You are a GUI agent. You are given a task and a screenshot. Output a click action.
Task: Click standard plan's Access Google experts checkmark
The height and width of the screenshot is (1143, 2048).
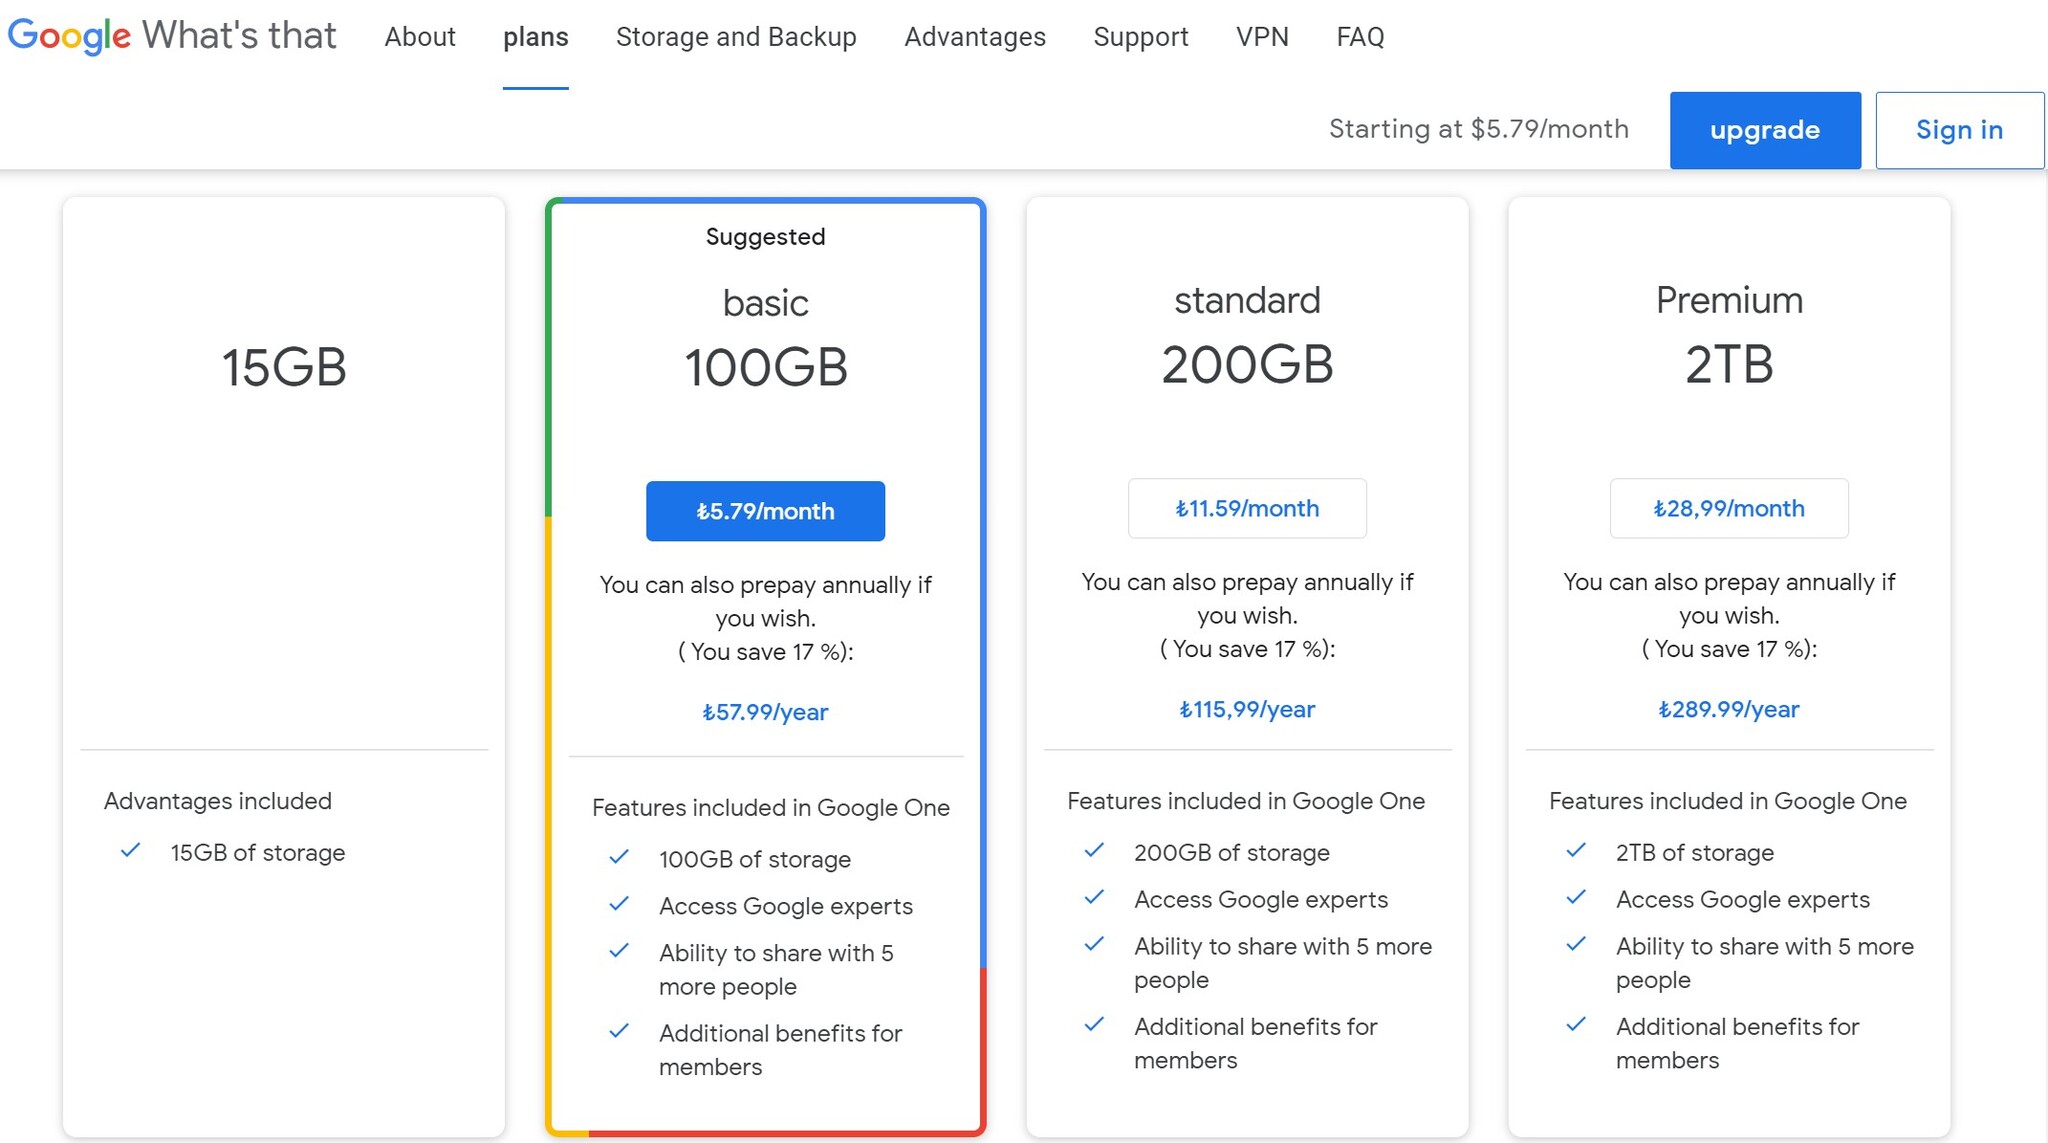1094,898
